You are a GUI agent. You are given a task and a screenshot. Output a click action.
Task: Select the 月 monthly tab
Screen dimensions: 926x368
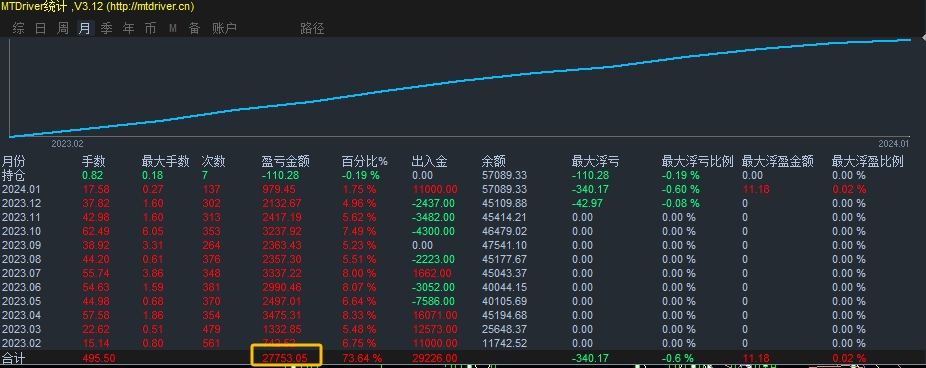tap(84, 28)
